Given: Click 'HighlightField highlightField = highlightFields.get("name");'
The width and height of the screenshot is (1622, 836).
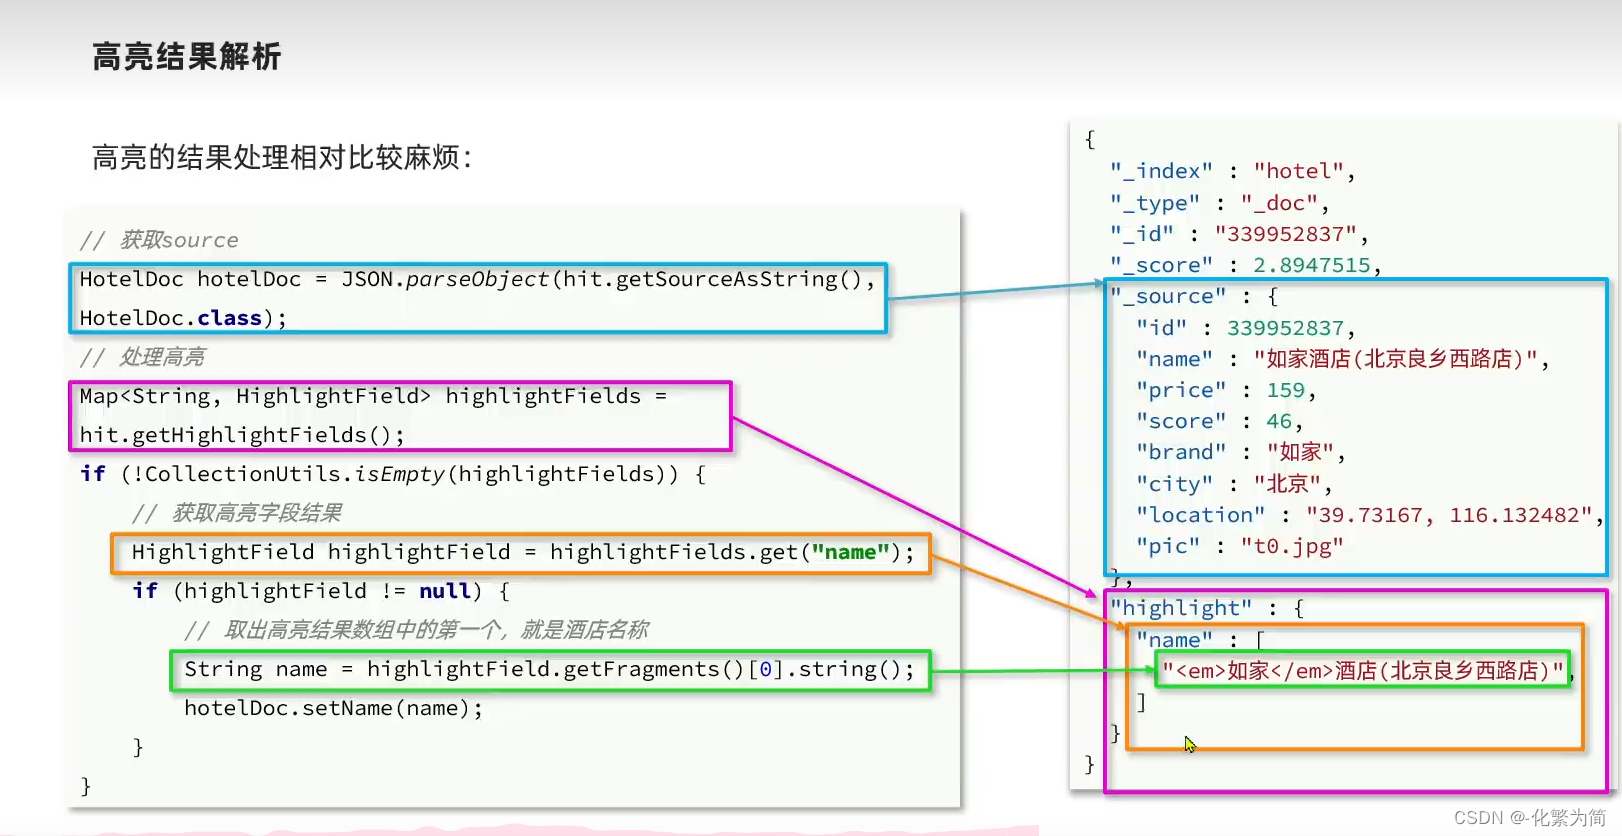Looking at the screenshot, I should 523,552.
